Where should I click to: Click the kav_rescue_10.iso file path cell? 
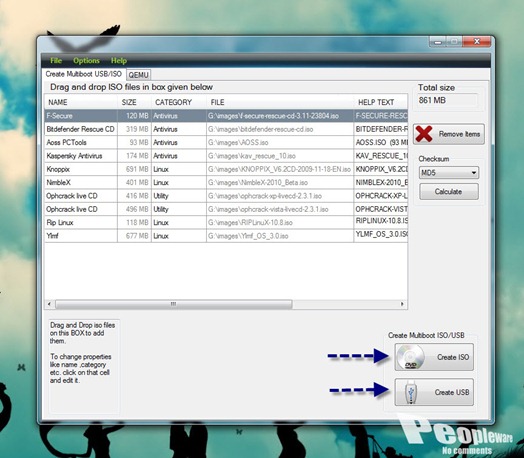tap(280, 156)
